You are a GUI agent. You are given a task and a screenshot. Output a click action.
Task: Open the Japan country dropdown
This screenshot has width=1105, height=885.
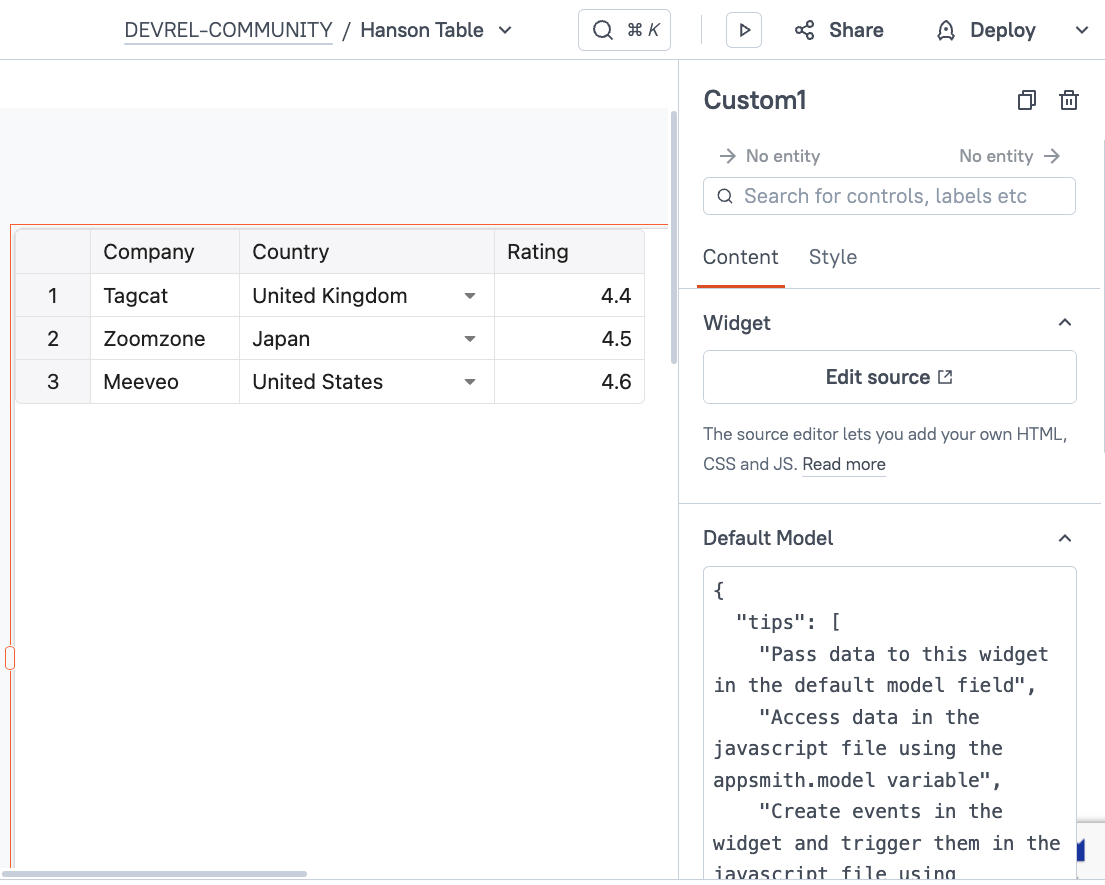[470, 339]
